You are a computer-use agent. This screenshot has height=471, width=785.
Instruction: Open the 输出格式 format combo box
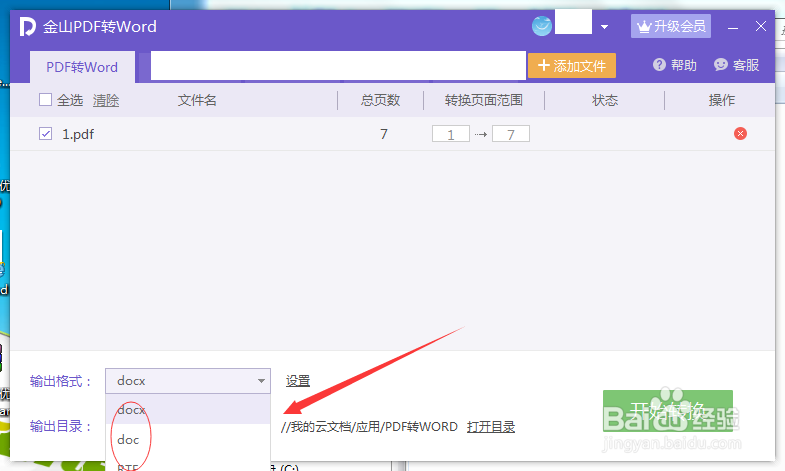[x=188, y=381]
